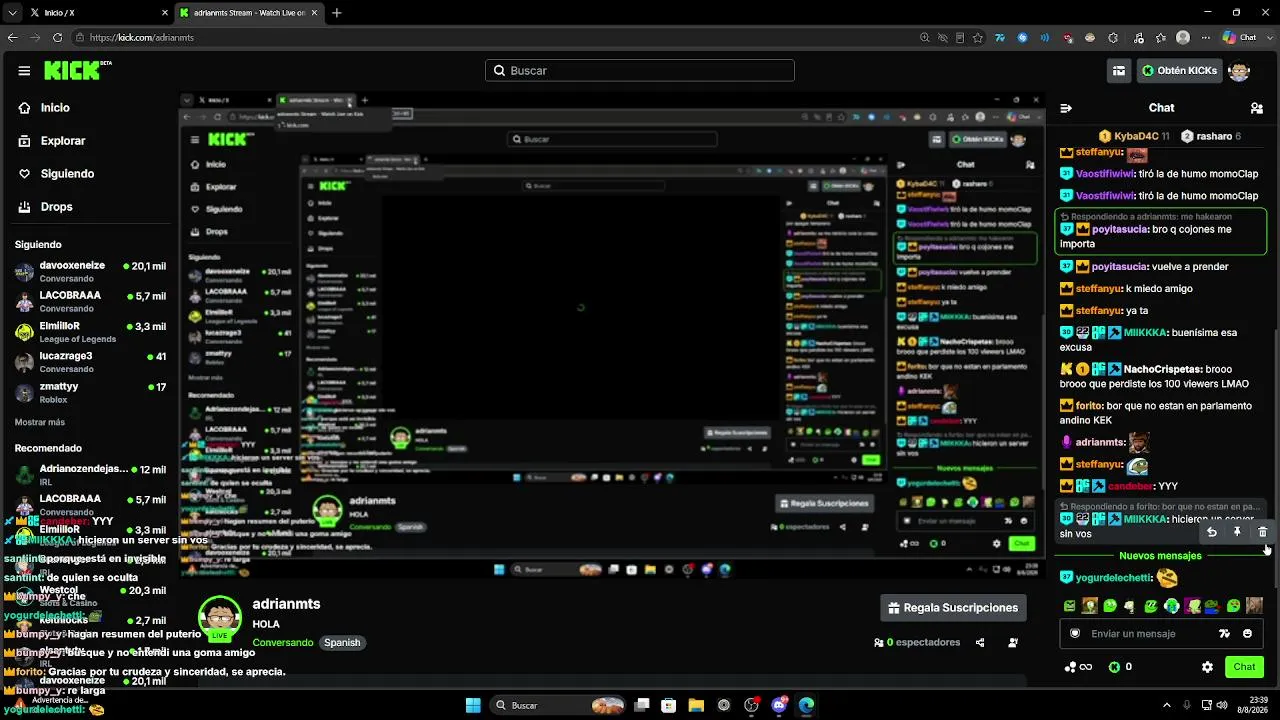
Task: Expand Mostrar más under Siguiendo
Action: point(40,422)
